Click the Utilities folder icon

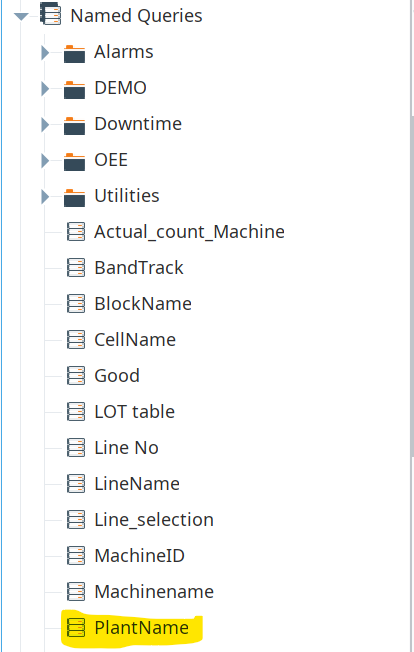tap(74, 198)
